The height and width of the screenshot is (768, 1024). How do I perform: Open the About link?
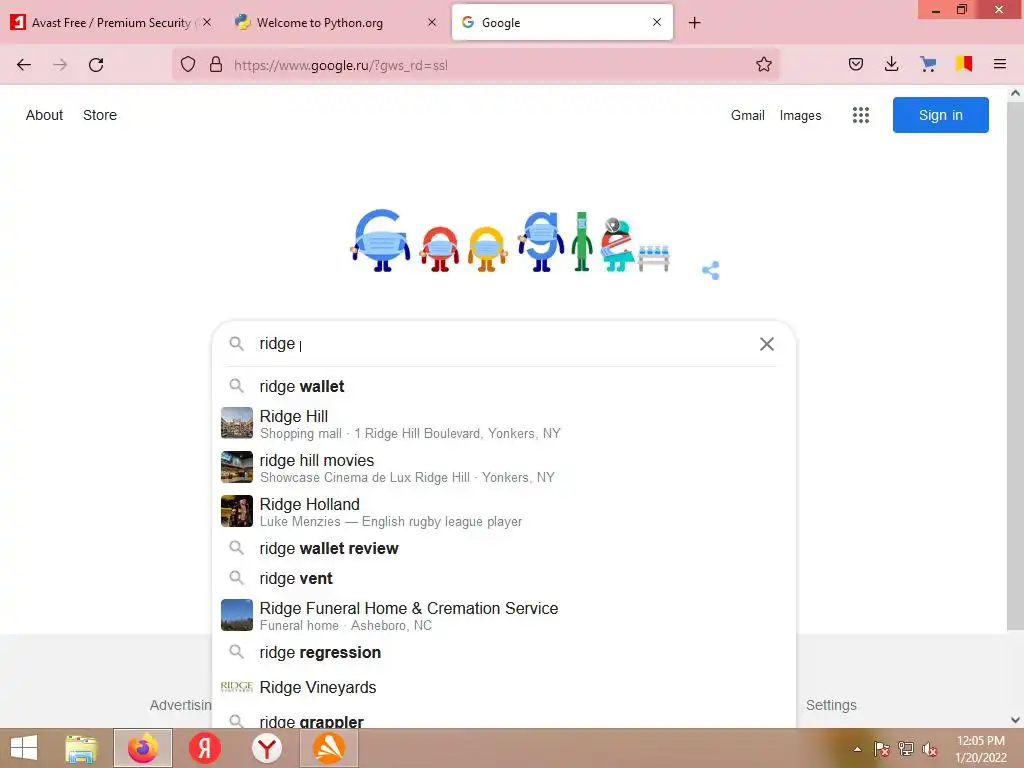coord(44,115)
